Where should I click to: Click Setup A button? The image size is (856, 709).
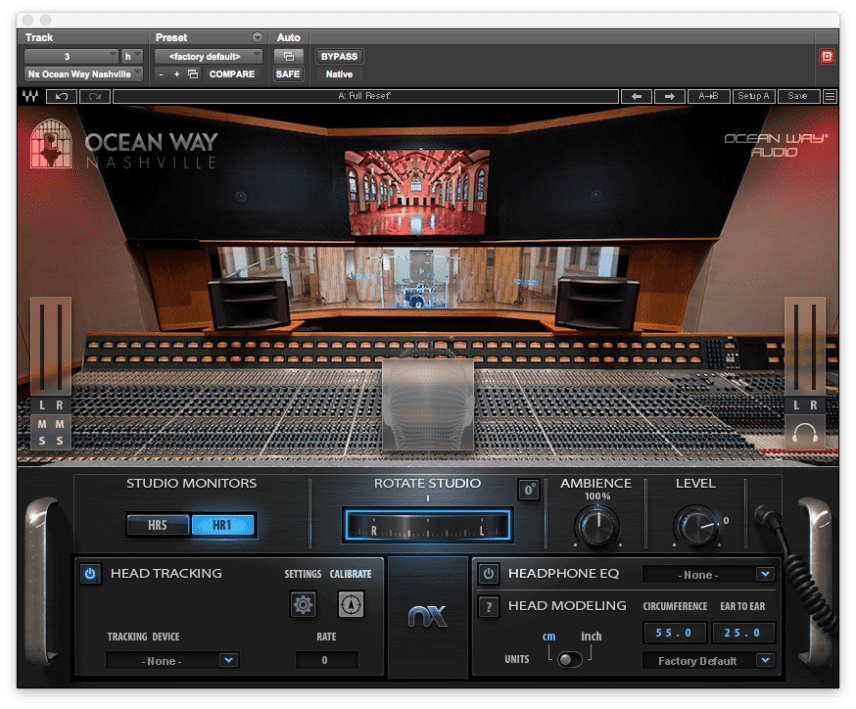point(753,96)
